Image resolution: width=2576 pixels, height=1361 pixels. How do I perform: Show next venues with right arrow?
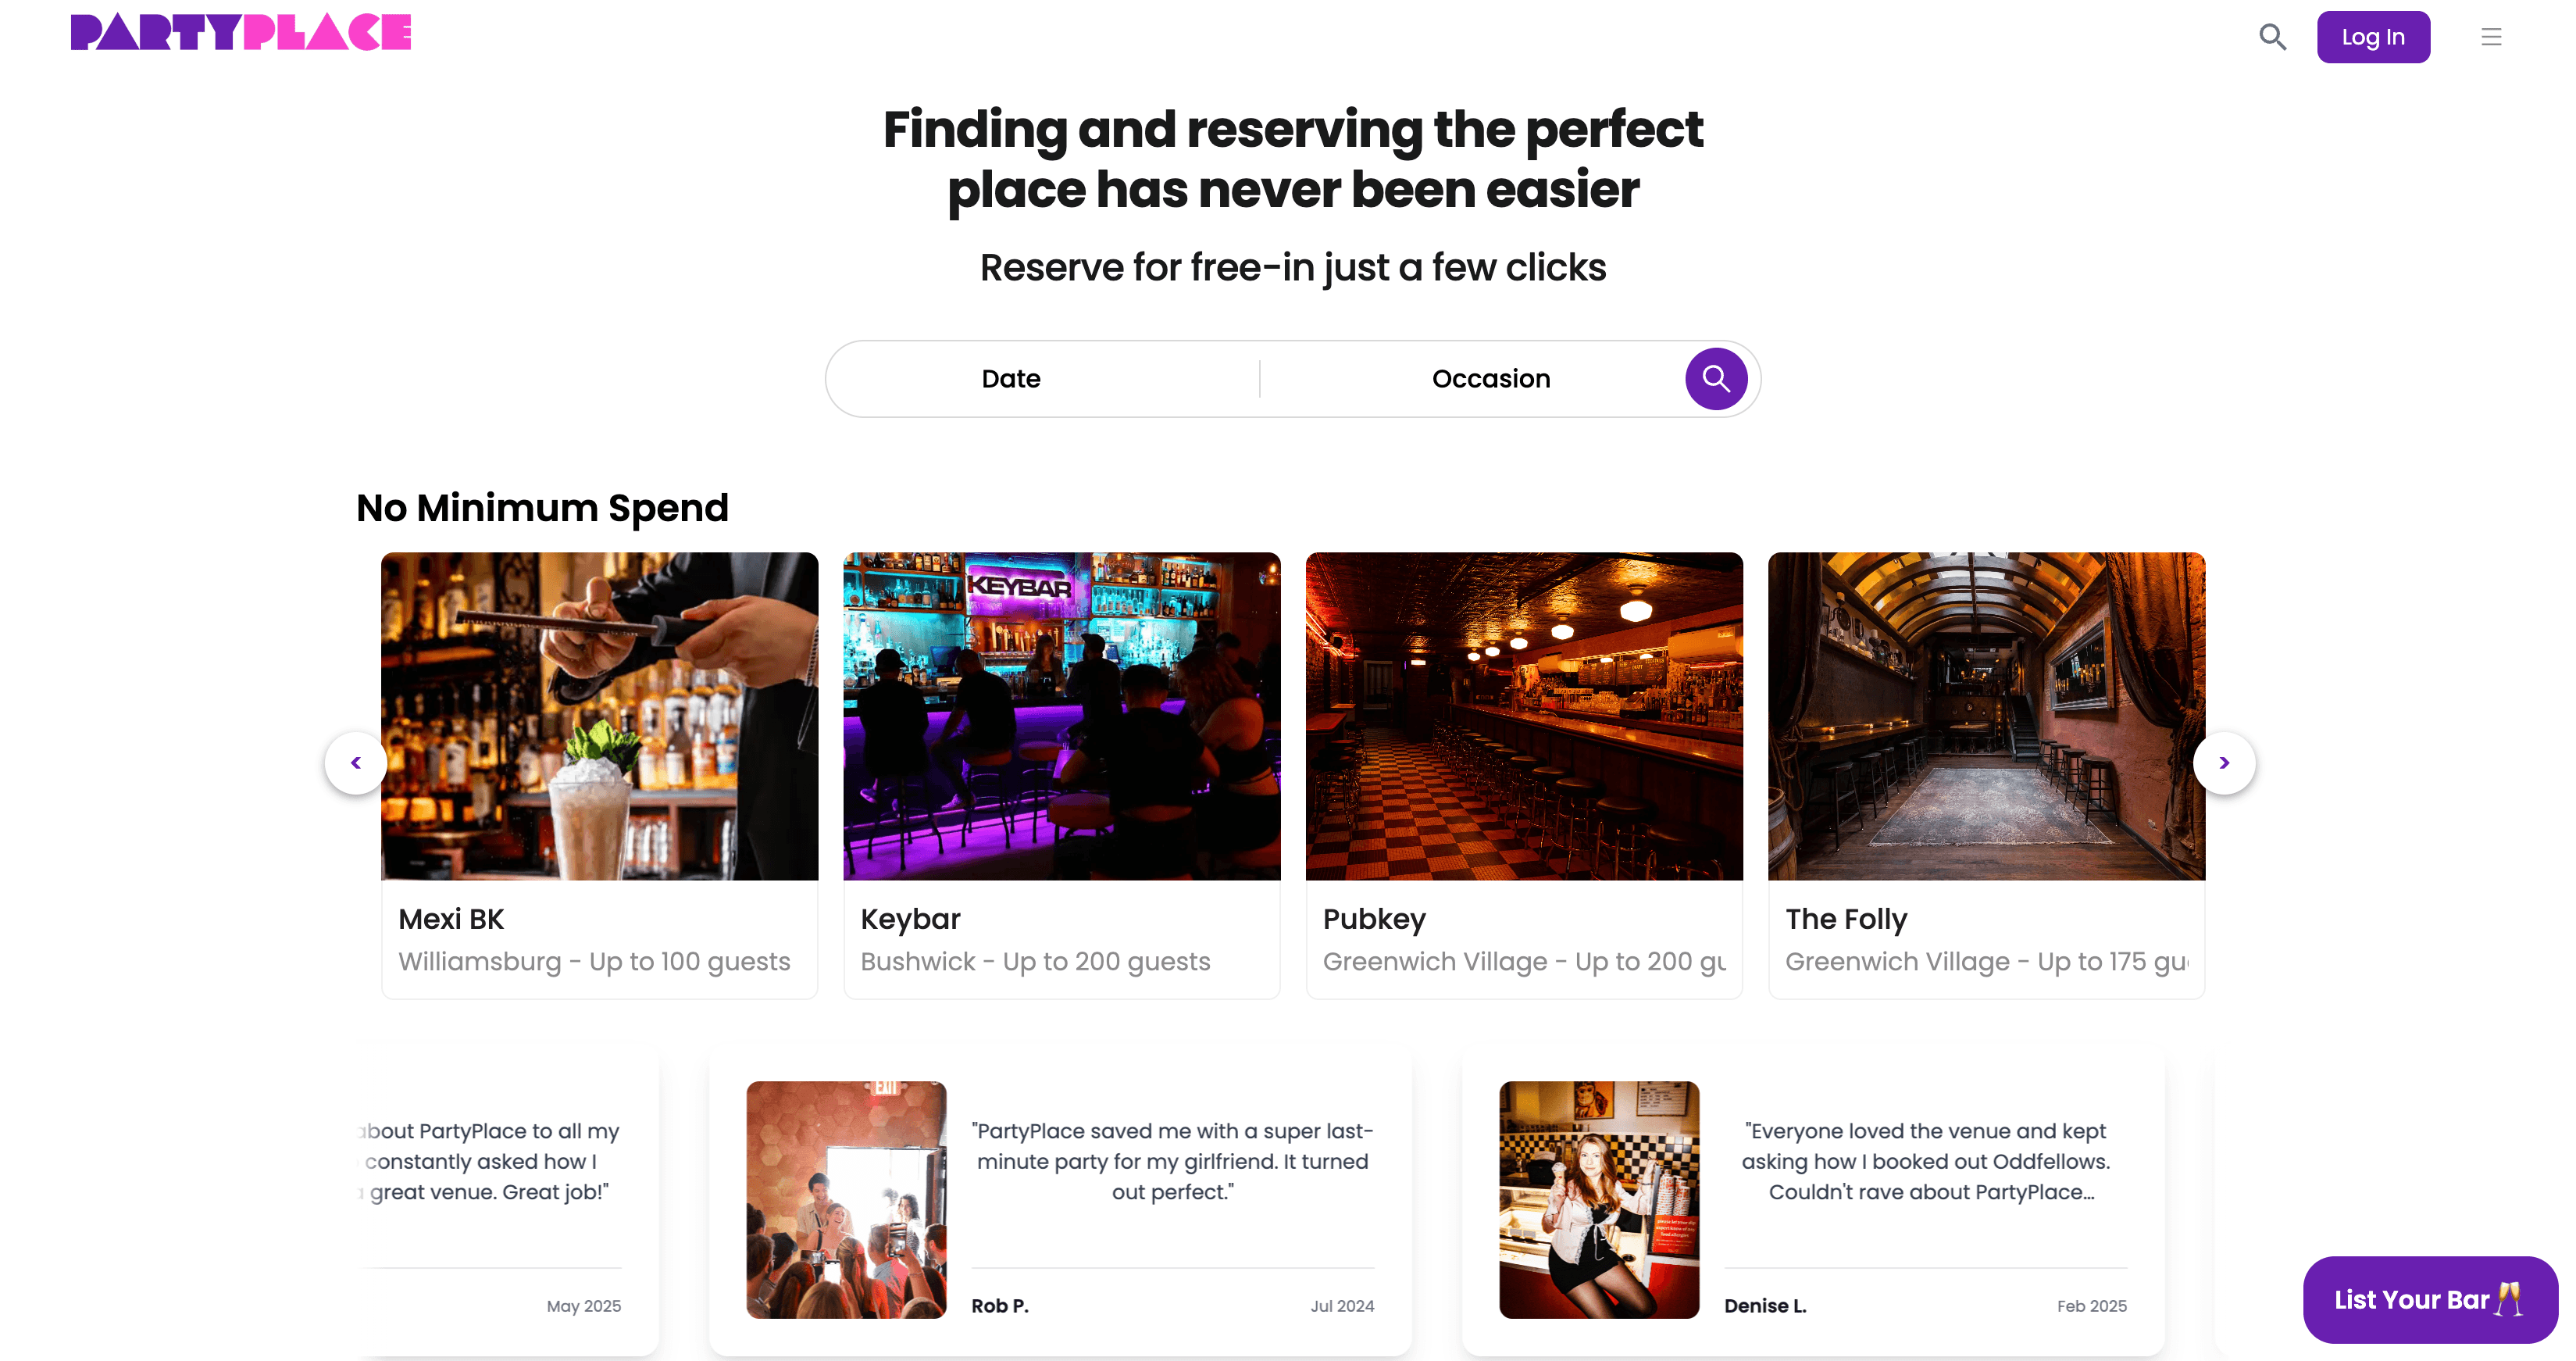2224,763
